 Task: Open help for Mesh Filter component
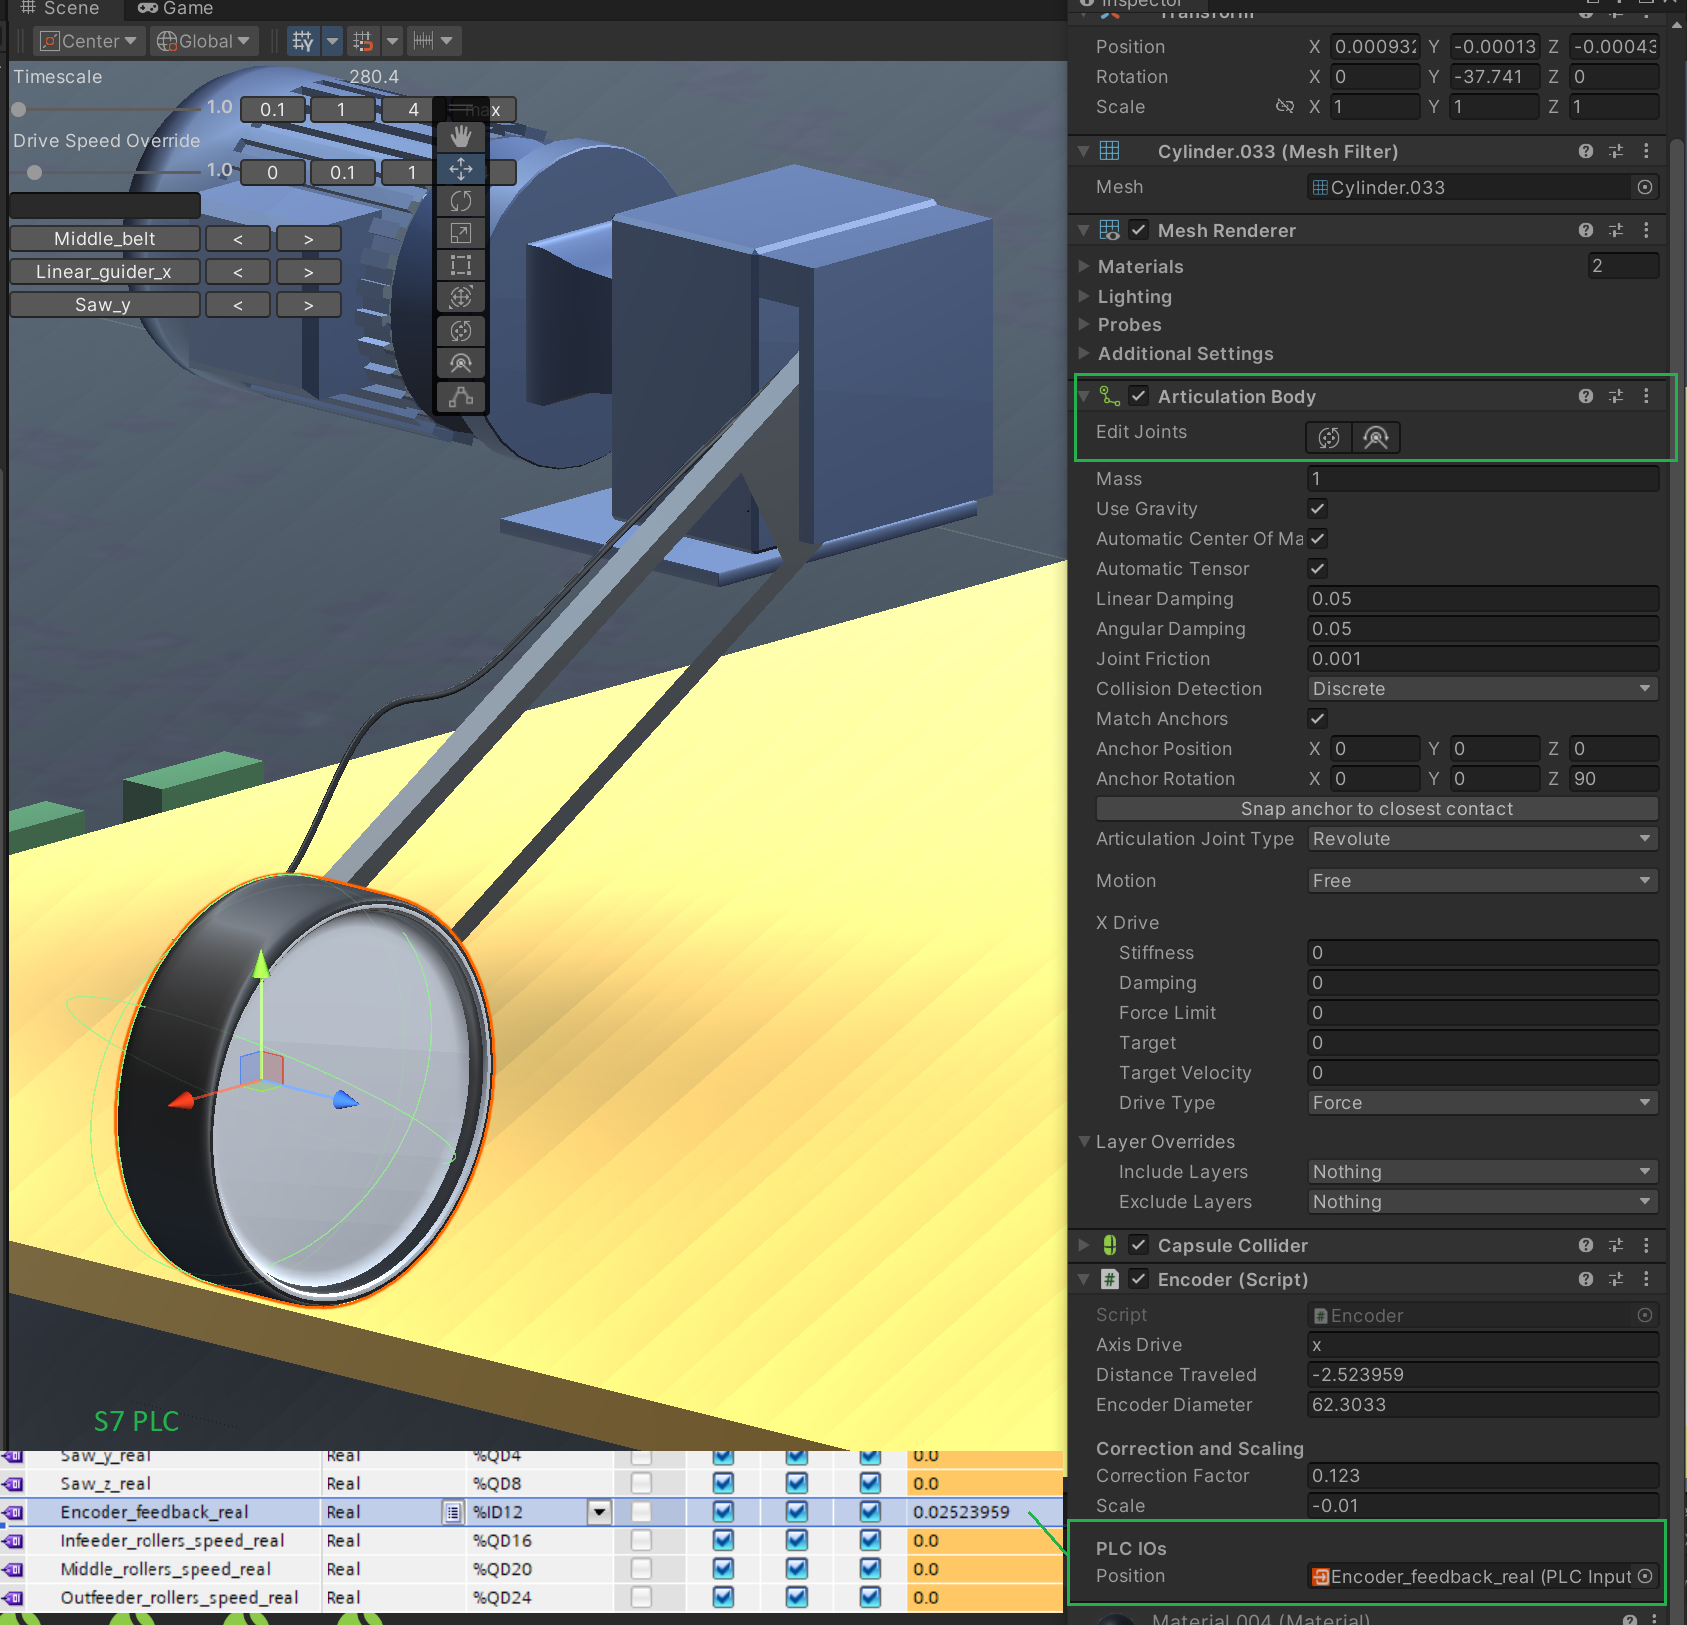tap(1586, 151)
